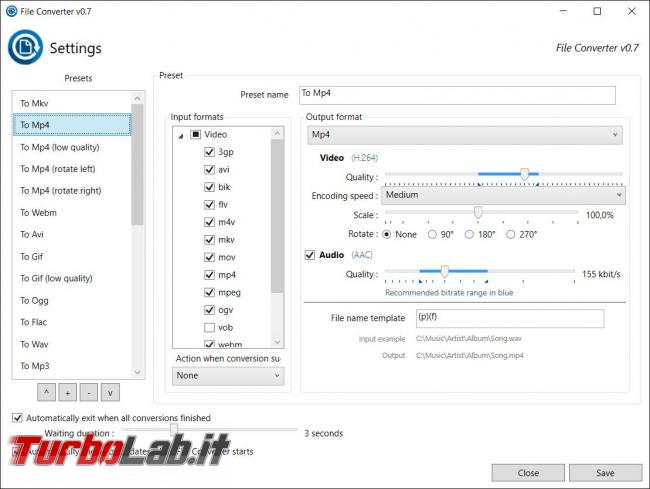Move selected preset up with ^ button
Screen dimensions: 650x489
pos(46,392)
